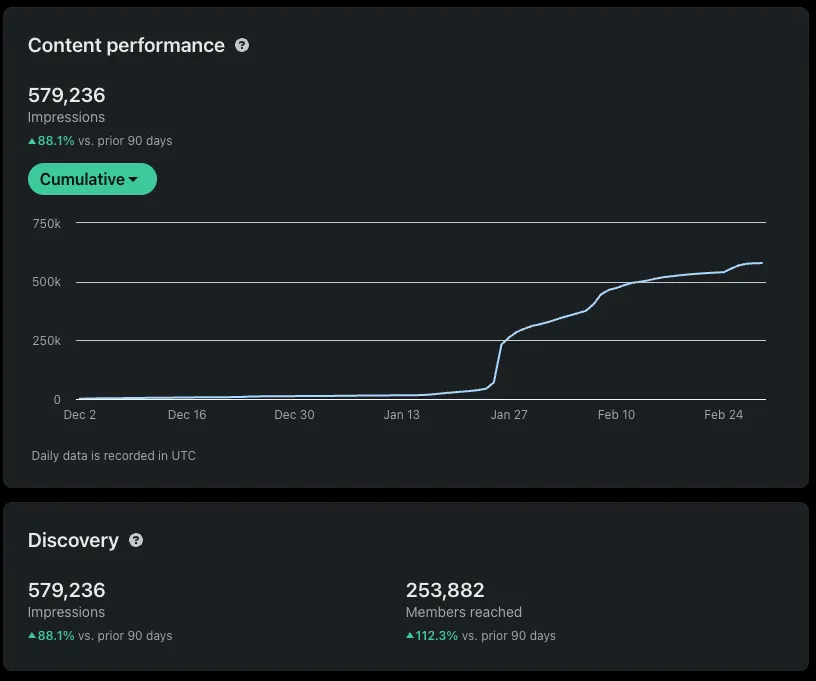Screen dimensions: 816x681
Task: Click the Dec 30 date label
Action: [x=294, y=415]
